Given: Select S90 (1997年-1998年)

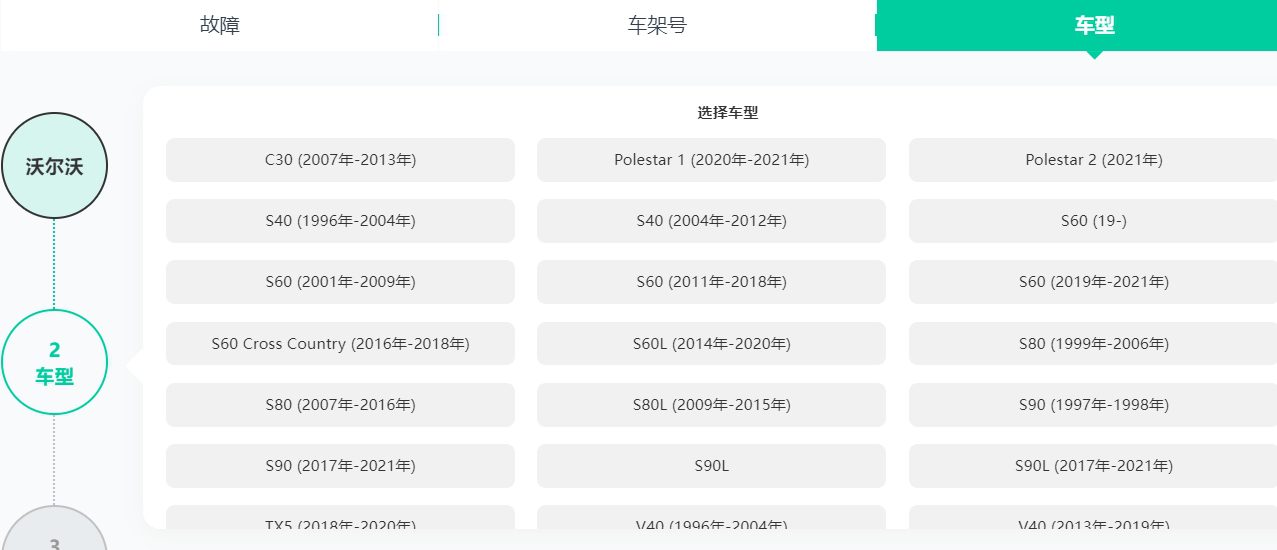Looking at the screenshot, I should point(1093,405).
